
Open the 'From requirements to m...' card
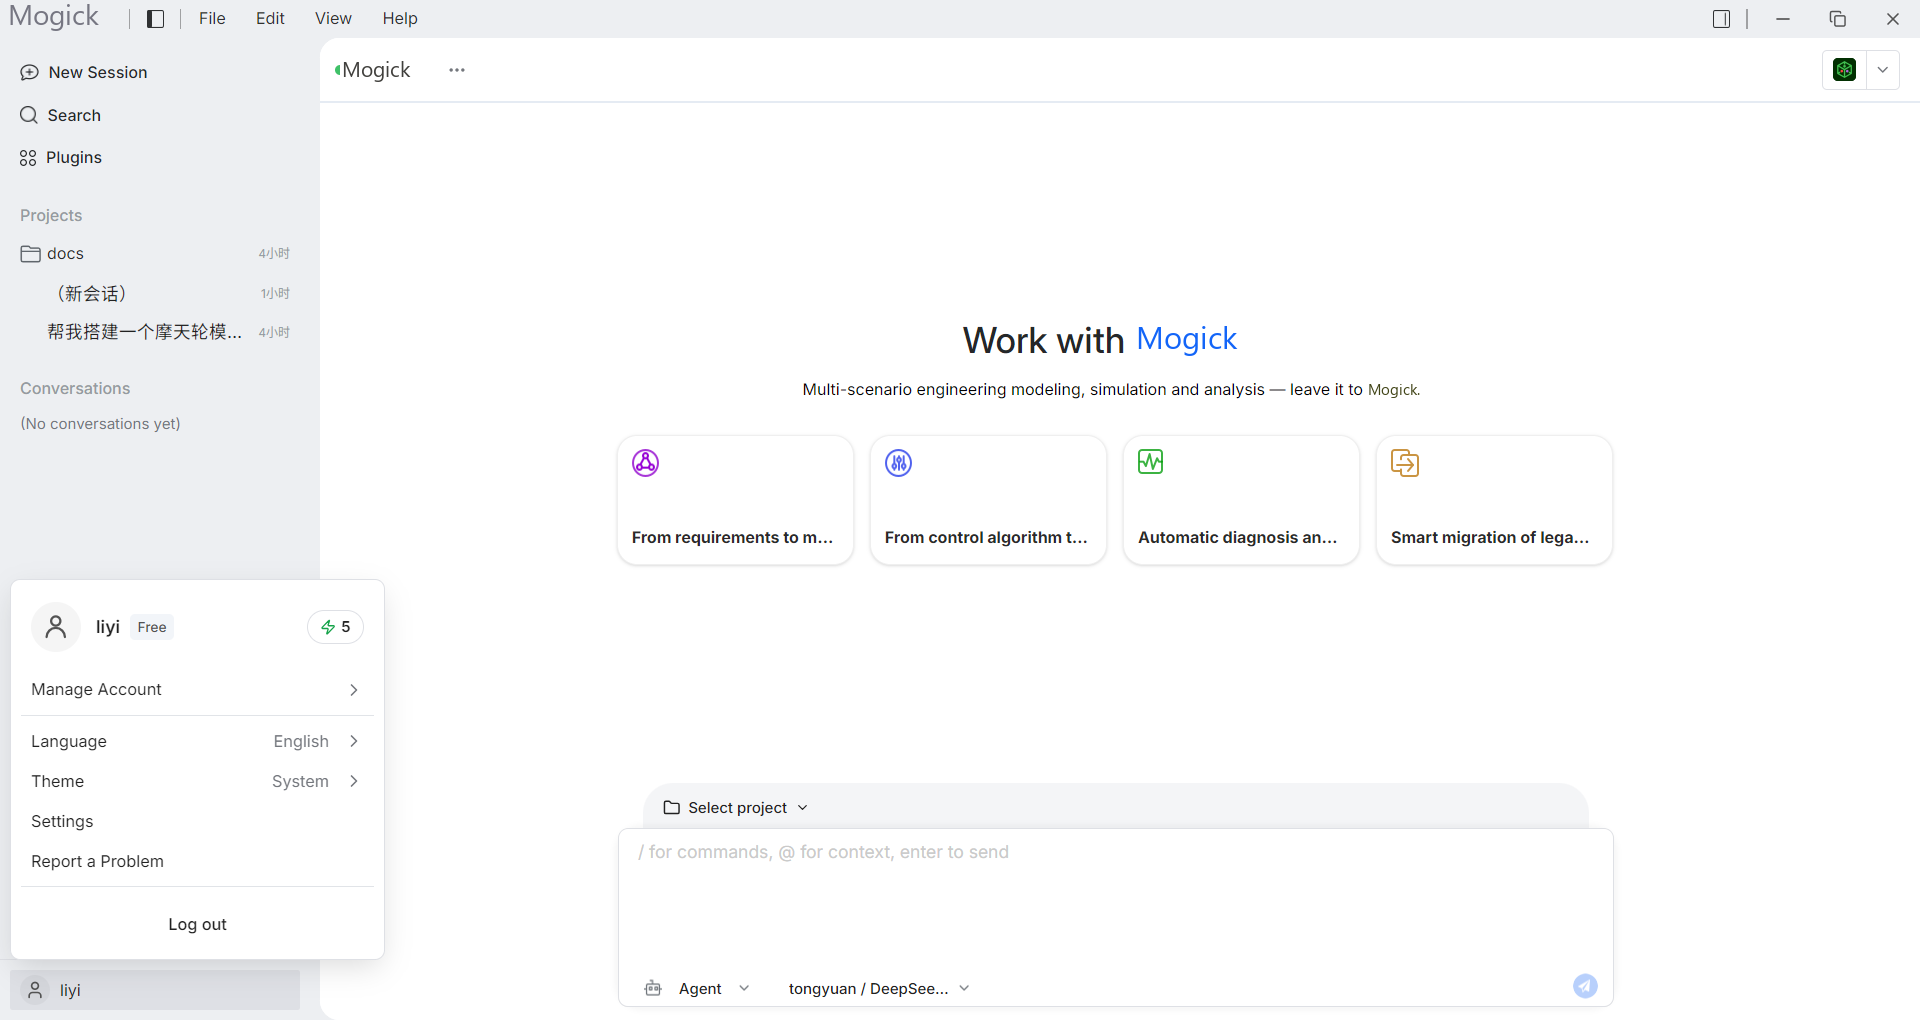click(x=735, y=500)
